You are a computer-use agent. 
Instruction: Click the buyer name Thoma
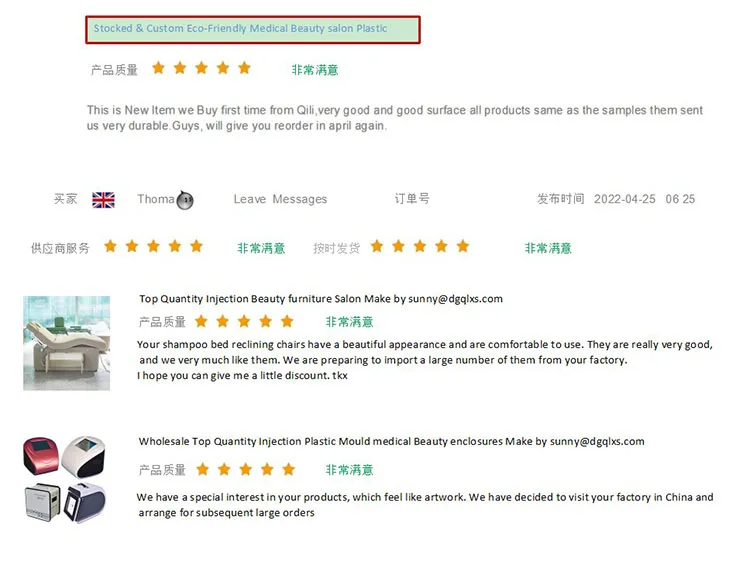click(156, 199)
